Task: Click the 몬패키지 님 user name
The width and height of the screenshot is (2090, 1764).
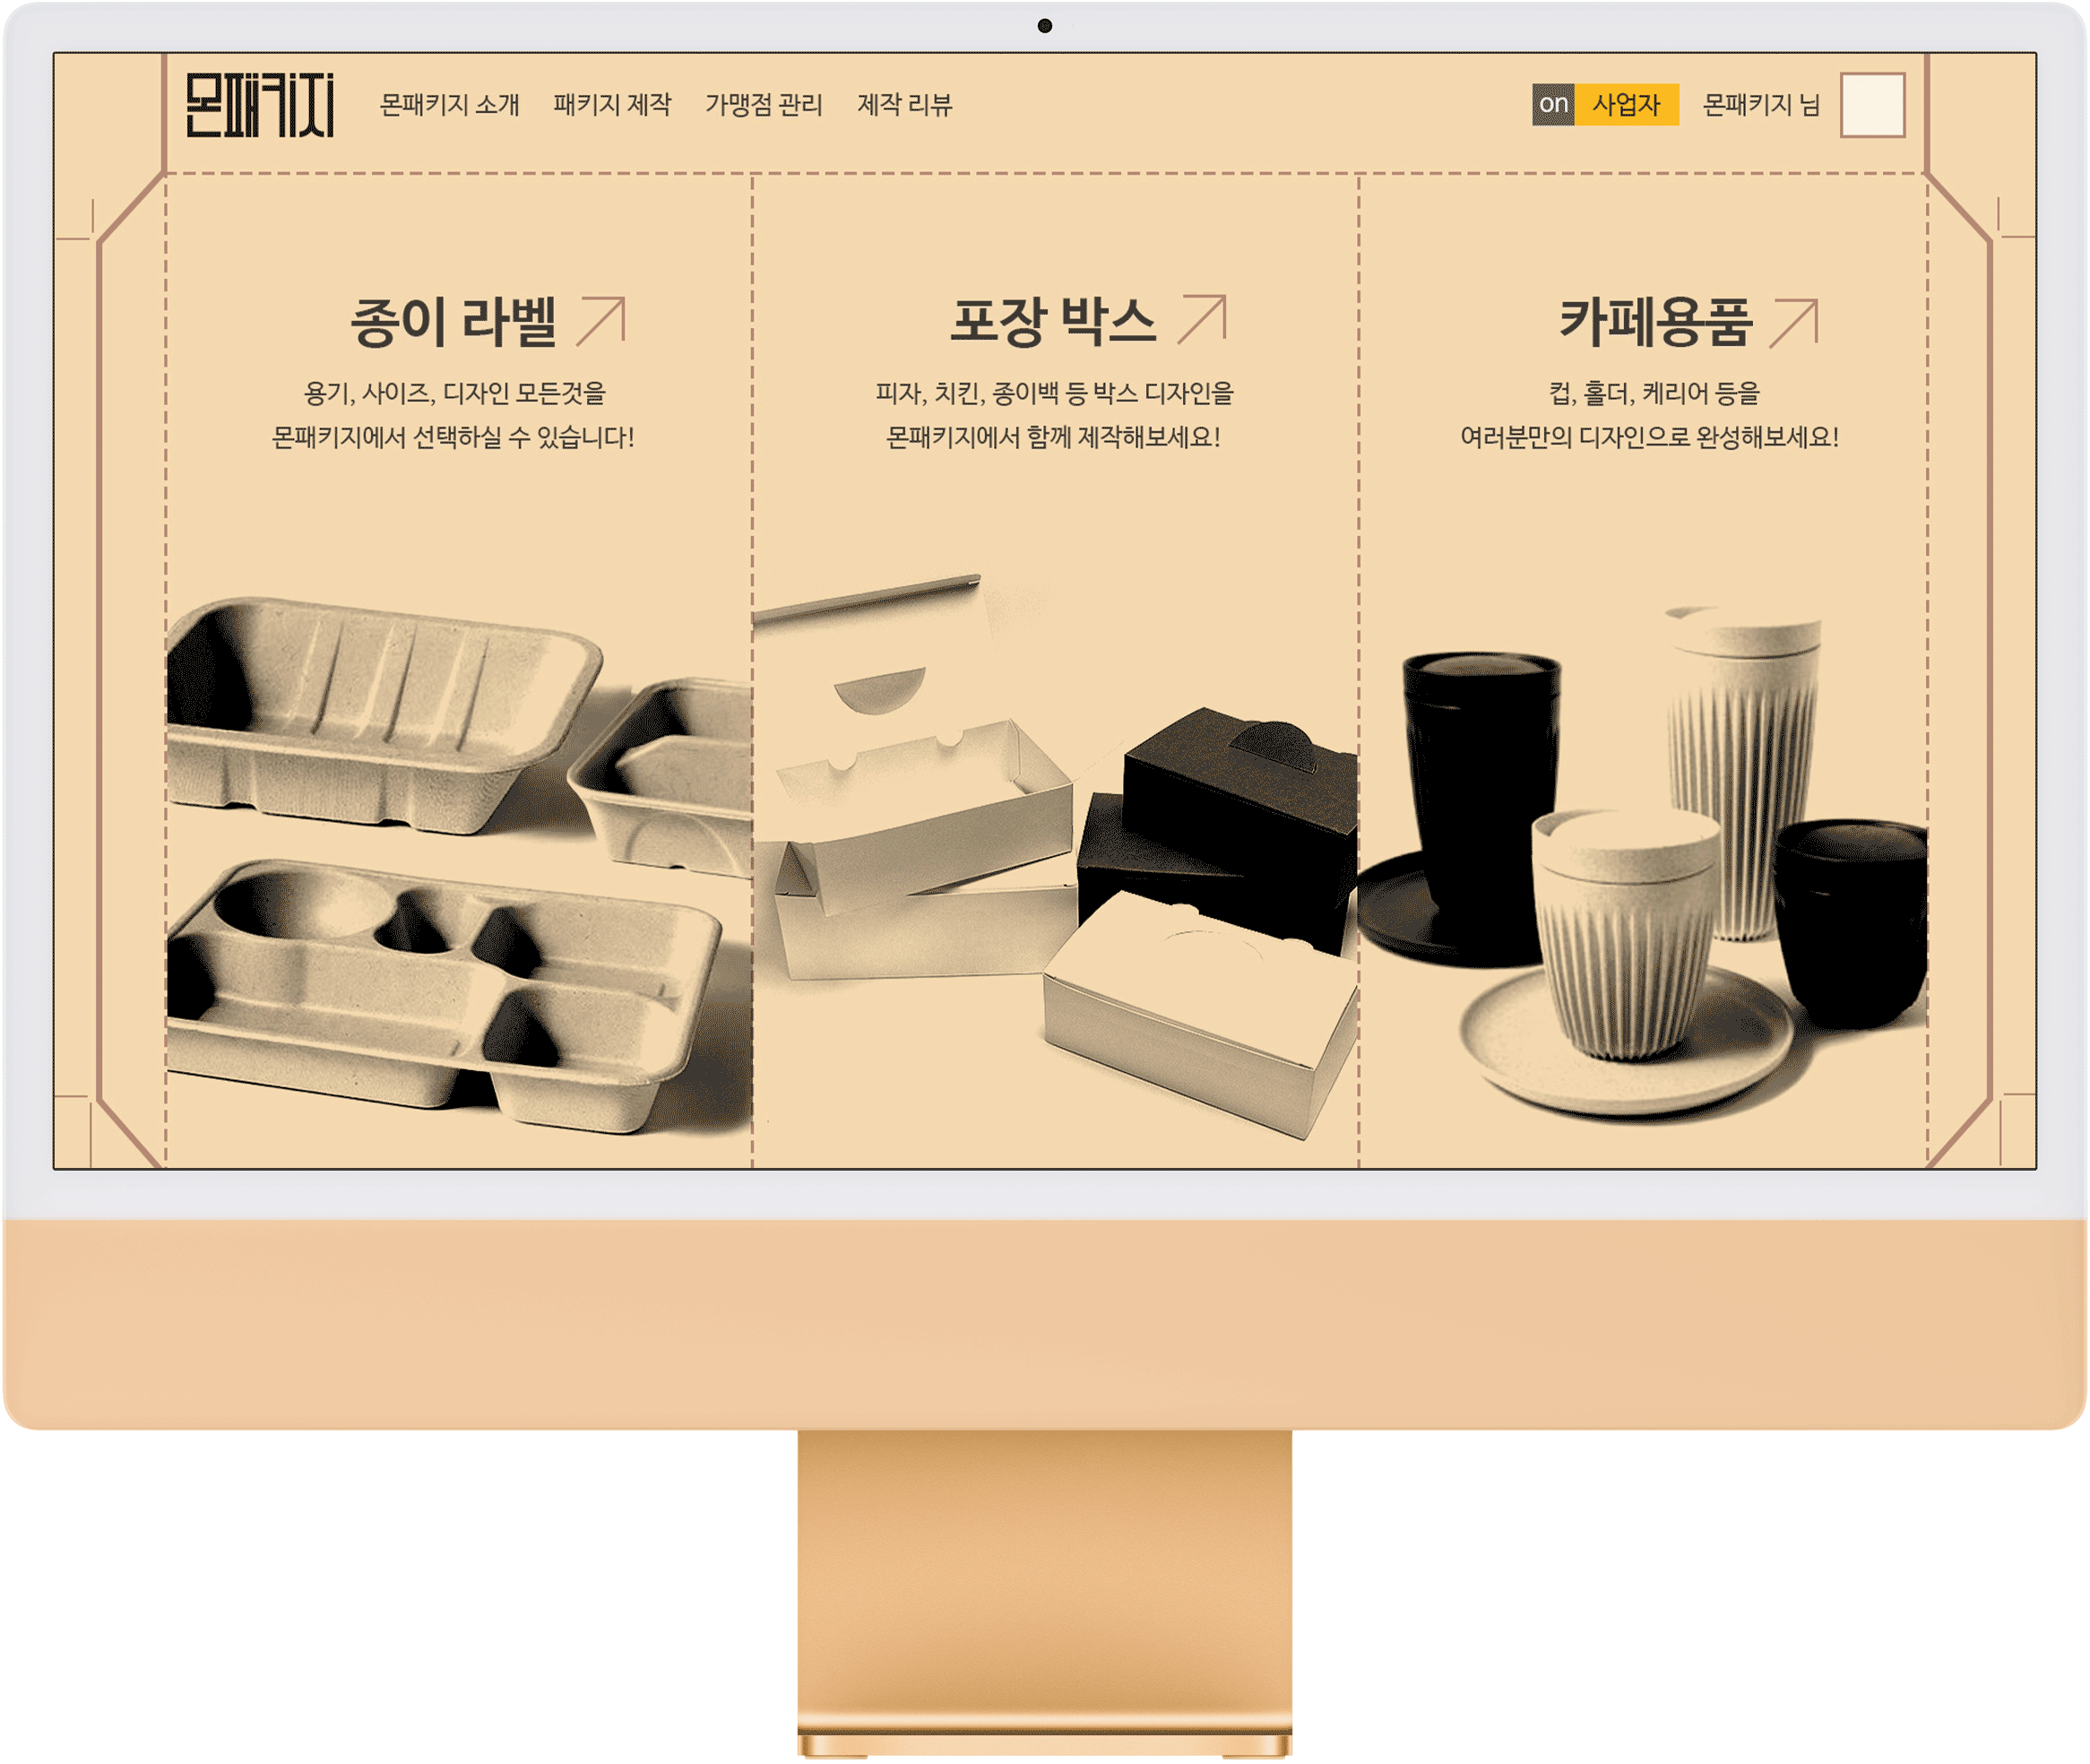Action: coord(1761,105)
